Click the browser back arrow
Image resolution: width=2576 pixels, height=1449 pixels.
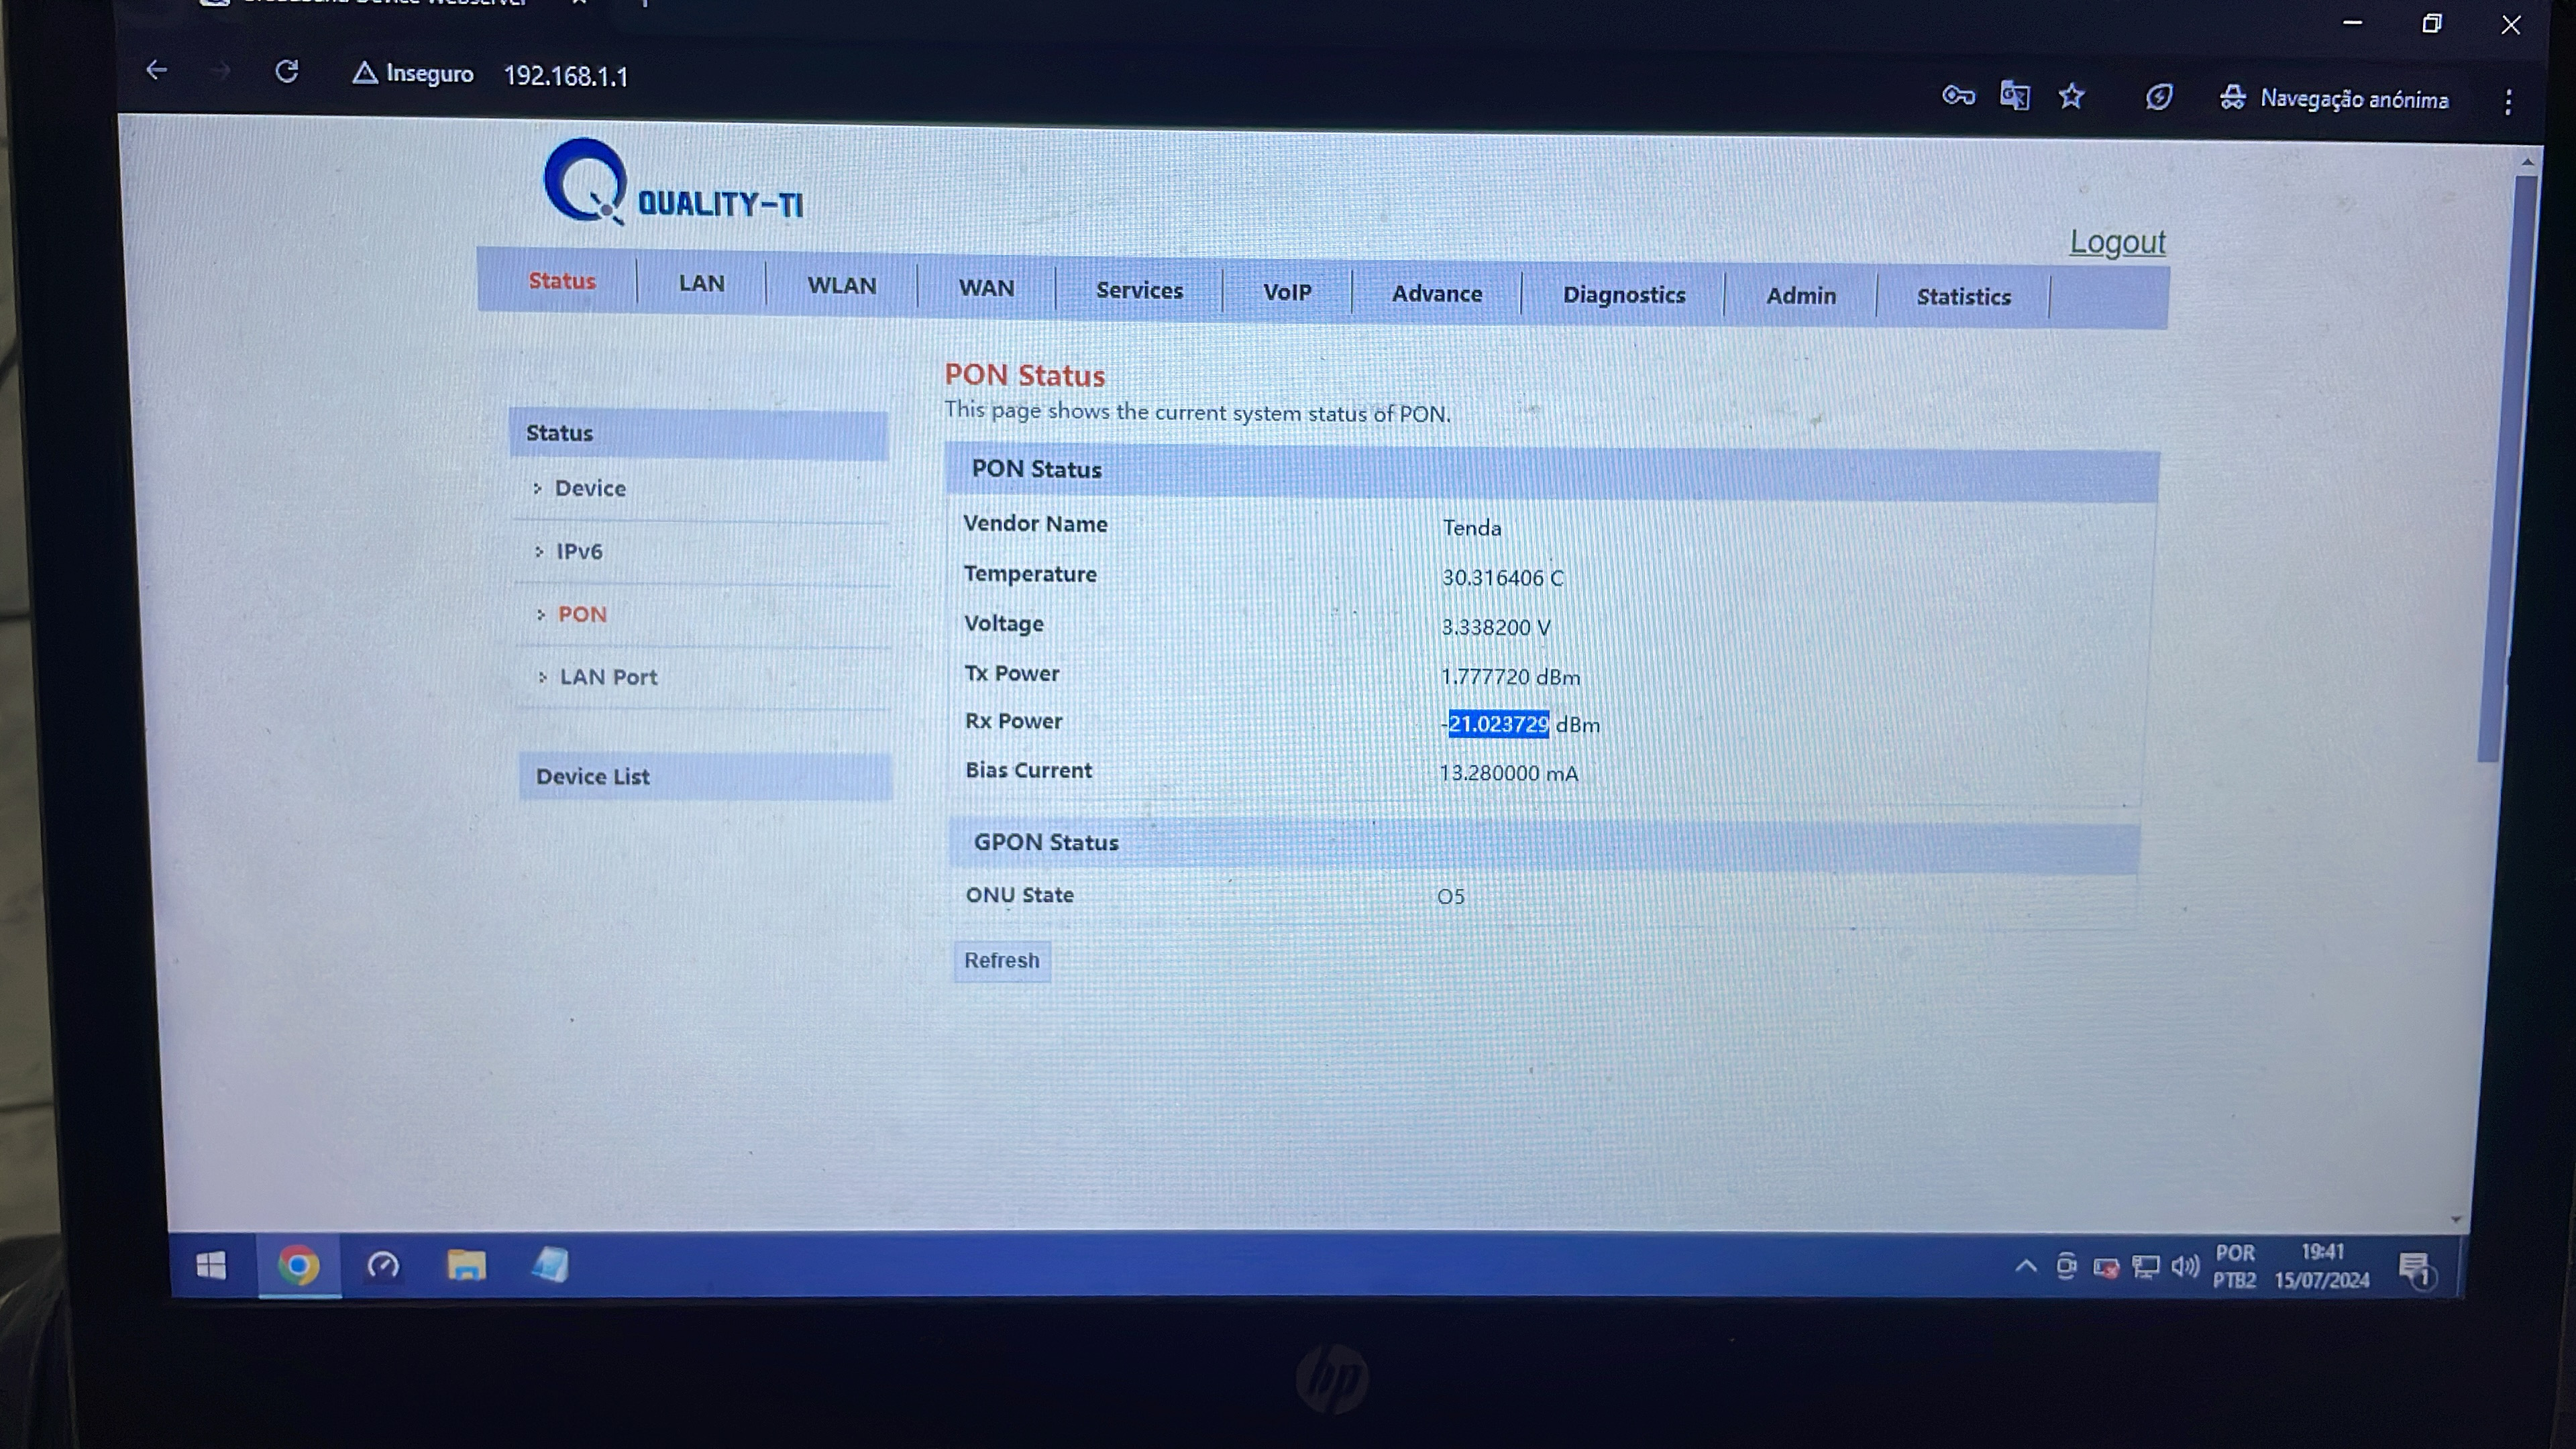pos(156,70)
